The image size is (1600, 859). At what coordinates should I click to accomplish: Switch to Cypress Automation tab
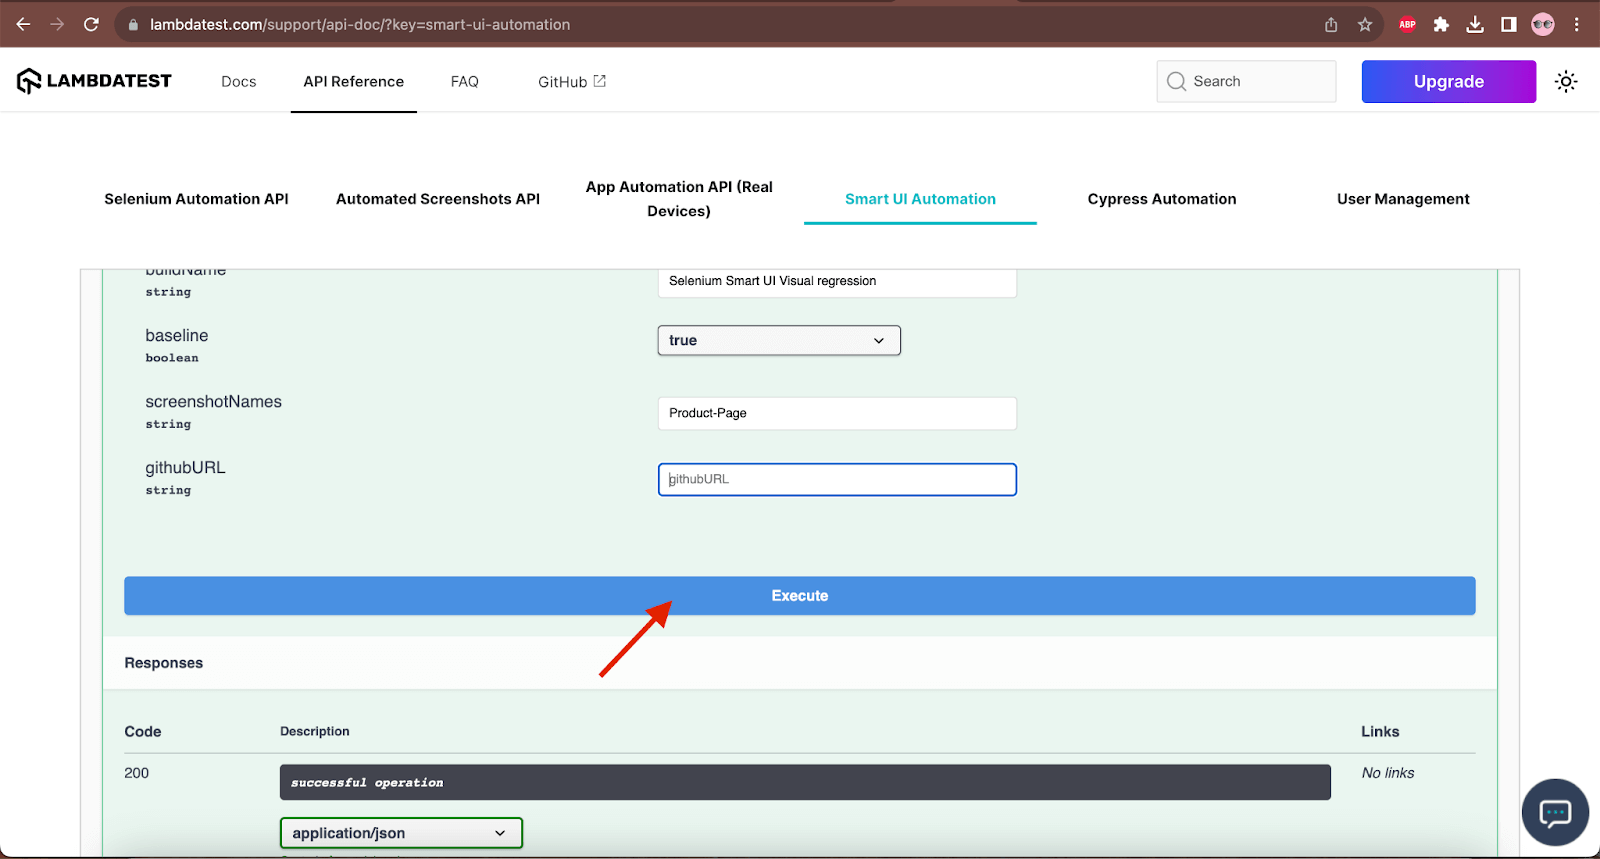(1162, 199)
